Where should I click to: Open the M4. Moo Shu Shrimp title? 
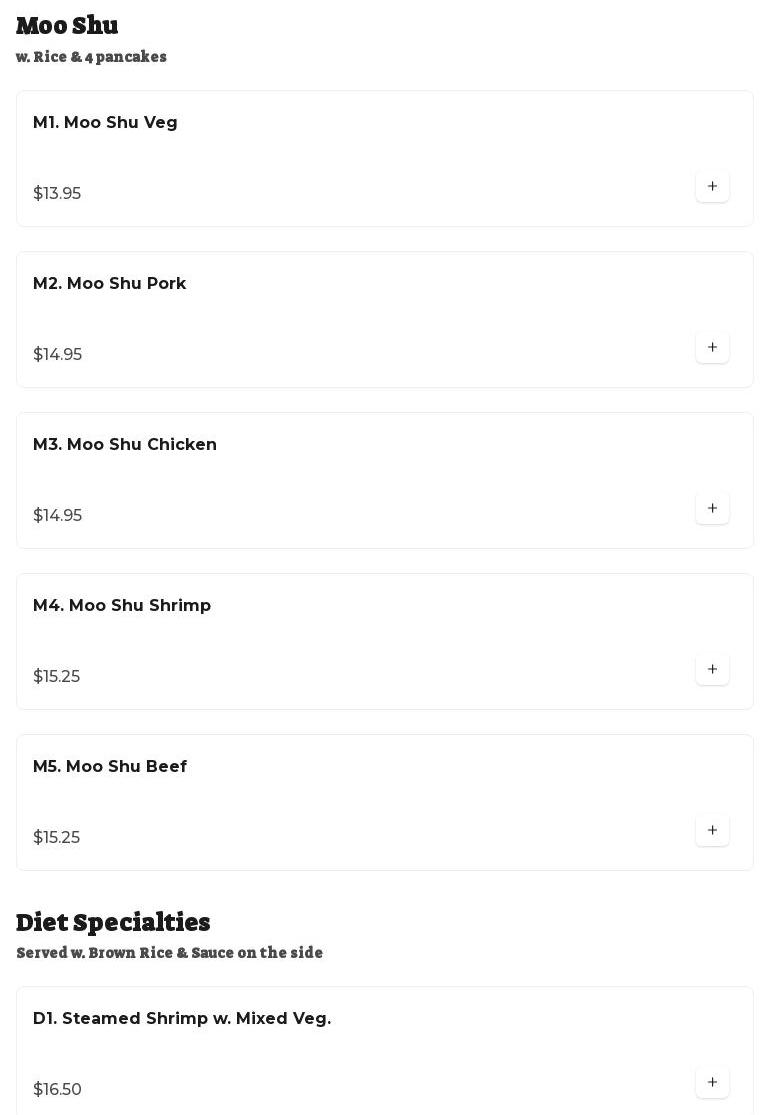click(122, 606)
